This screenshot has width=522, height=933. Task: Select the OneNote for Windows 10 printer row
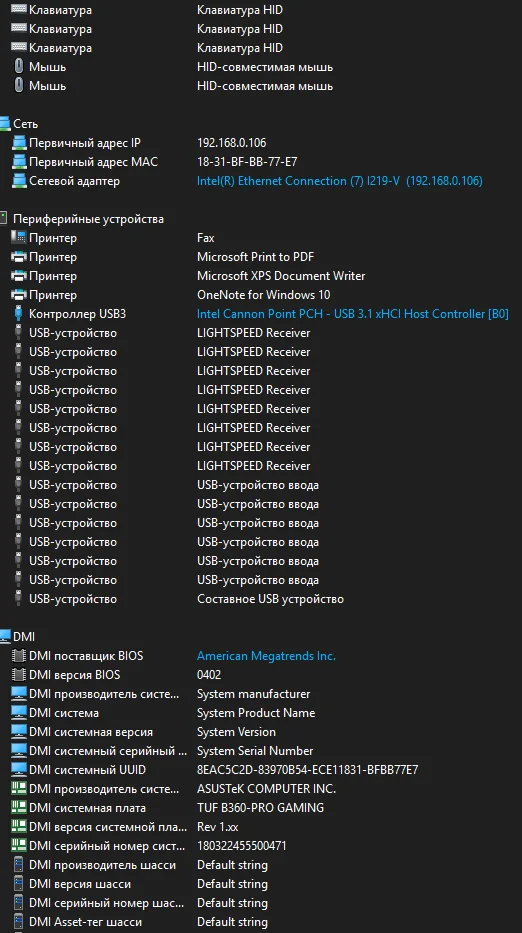pos(261,295)
